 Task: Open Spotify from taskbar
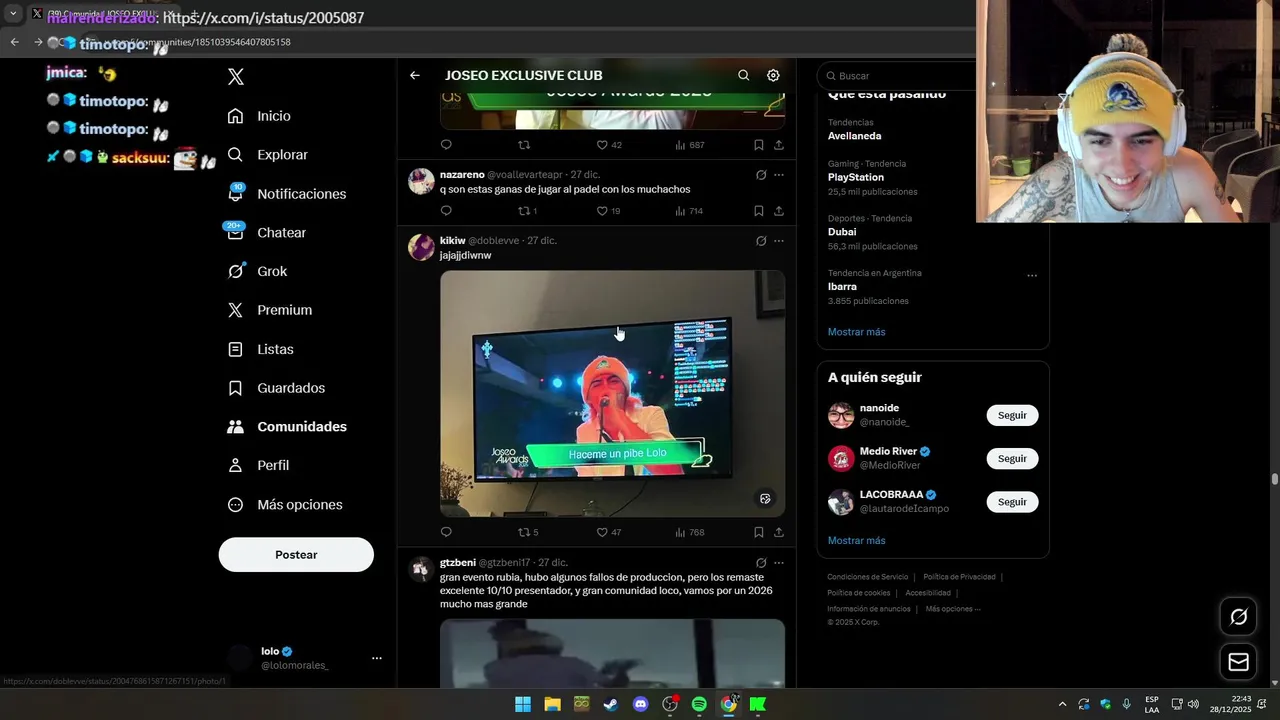[x=699, y=704]
